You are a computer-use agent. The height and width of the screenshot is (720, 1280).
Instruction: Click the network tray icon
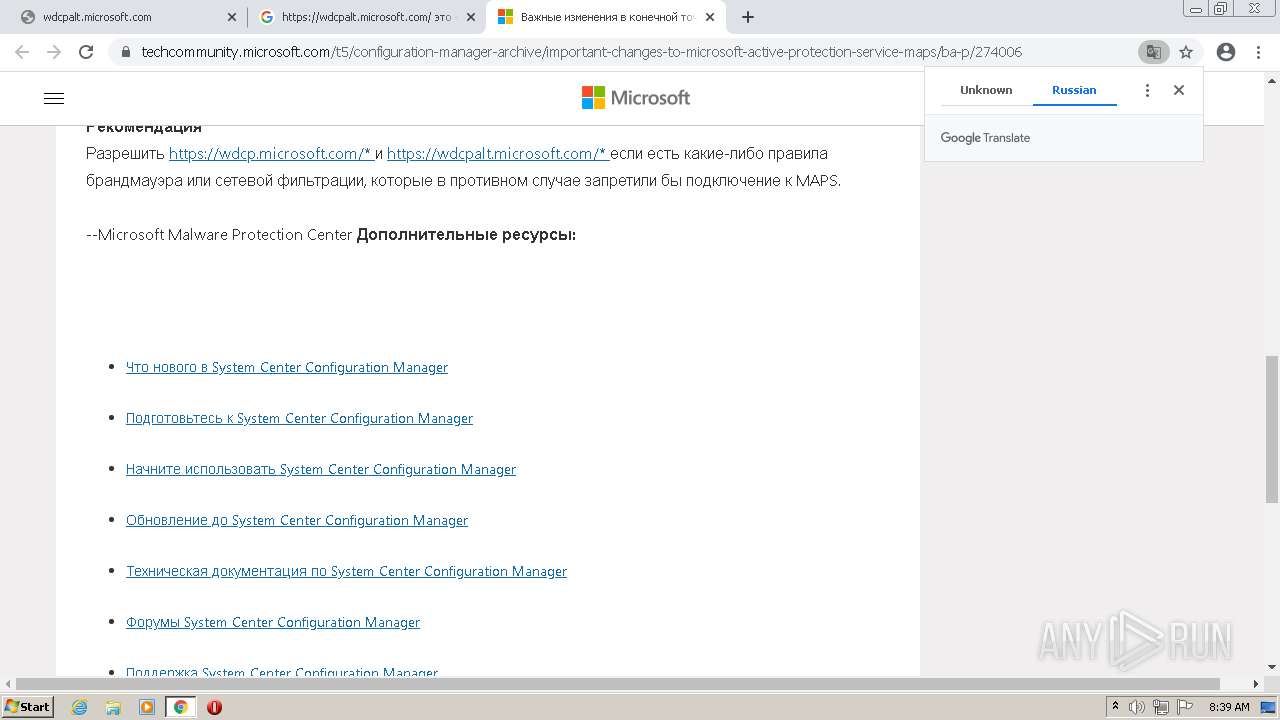1161,707
